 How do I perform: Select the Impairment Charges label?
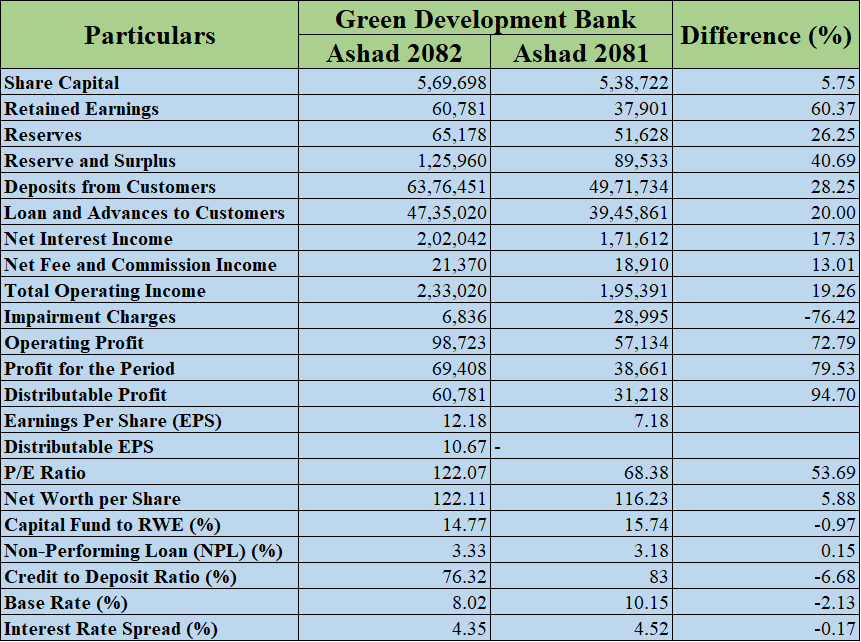point(90,317)
